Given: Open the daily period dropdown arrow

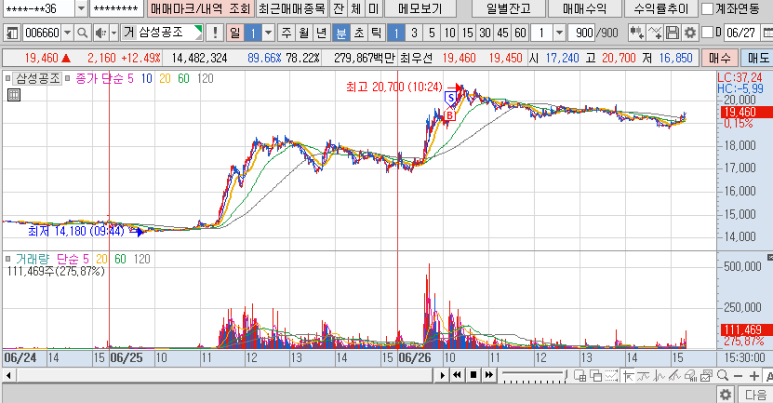Looking at the screenshot, I should tap(268, 33).
